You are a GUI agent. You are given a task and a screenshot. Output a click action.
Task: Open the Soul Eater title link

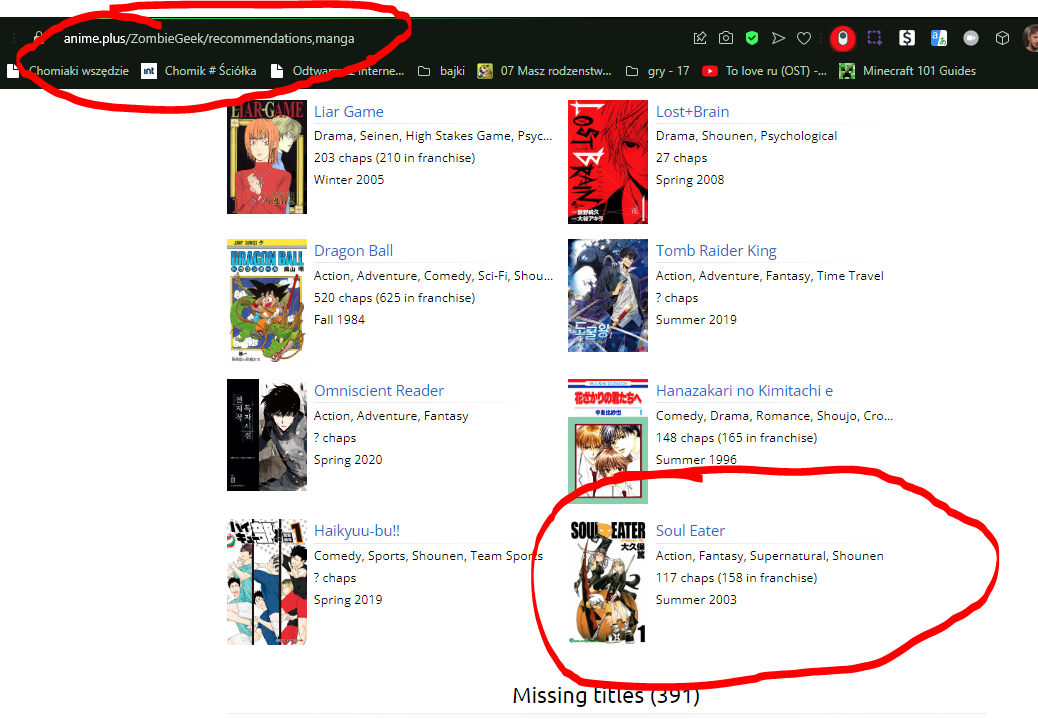690,531
